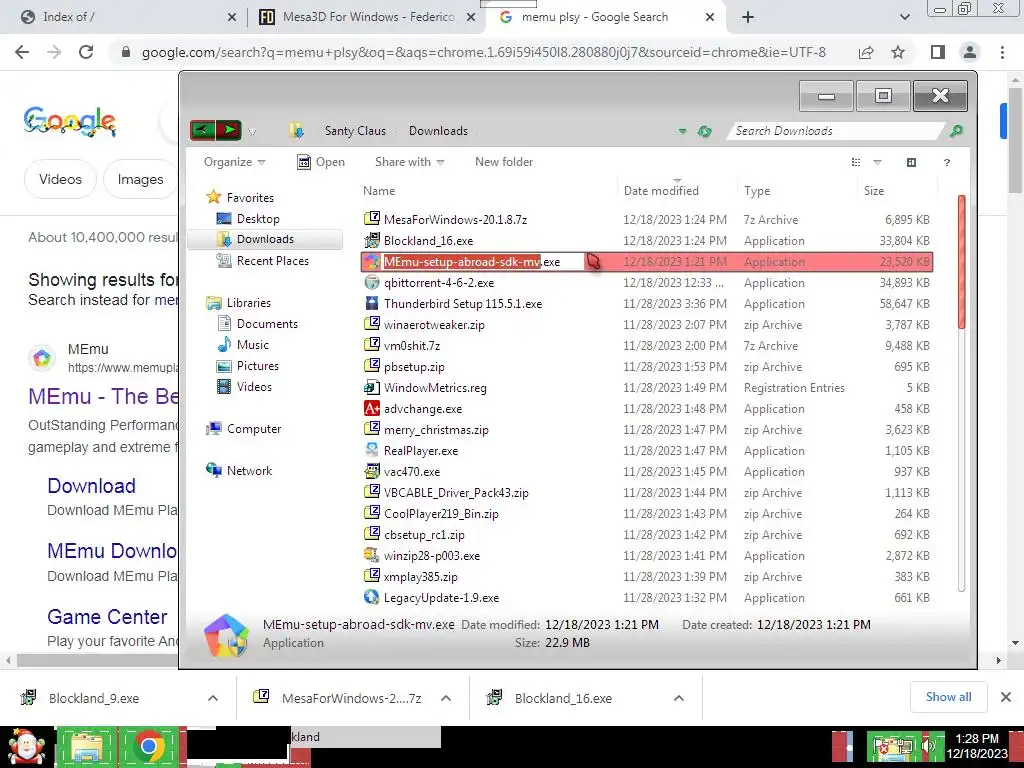Select Blockland_16.exe file icon in list
Viewport: 1024px width, 768px height.
click(372, 240)
